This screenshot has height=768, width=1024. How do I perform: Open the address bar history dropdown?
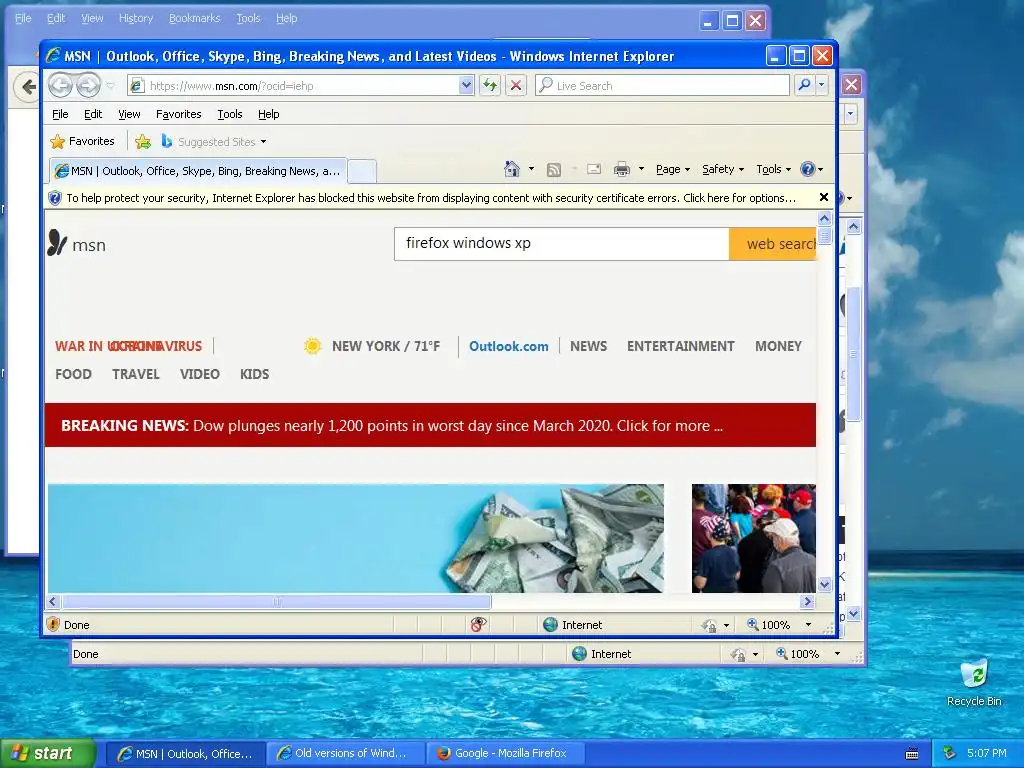click(466, 85)
